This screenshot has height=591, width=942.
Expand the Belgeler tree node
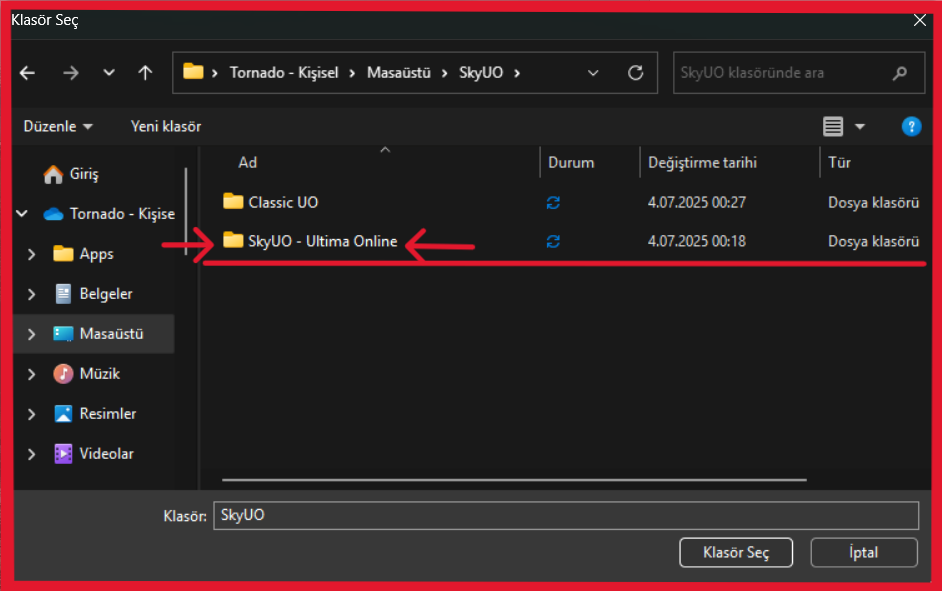(32, 294)
